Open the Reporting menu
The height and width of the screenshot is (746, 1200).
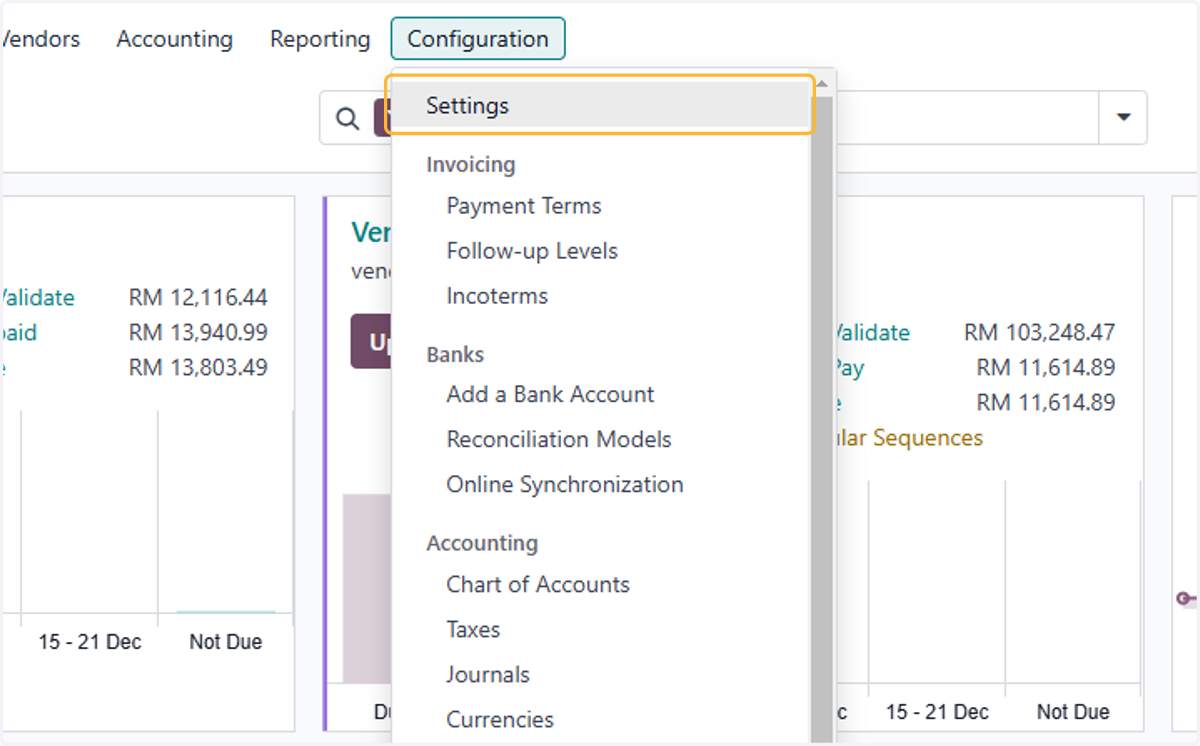[320, 39]
